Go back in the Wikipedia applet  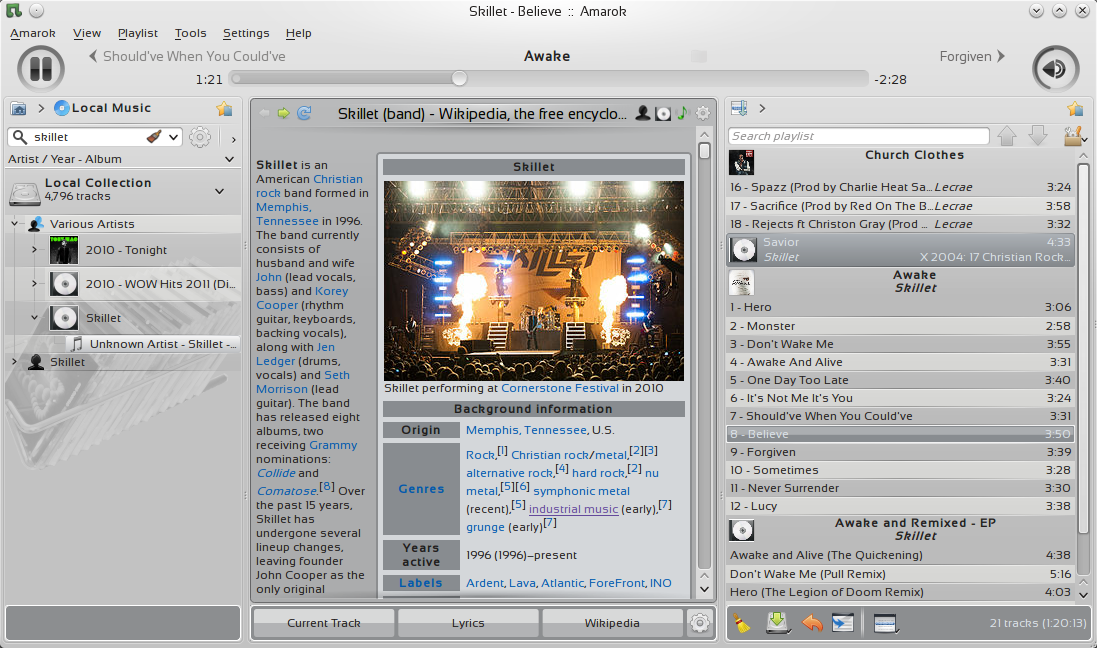(x=264, y=113)
